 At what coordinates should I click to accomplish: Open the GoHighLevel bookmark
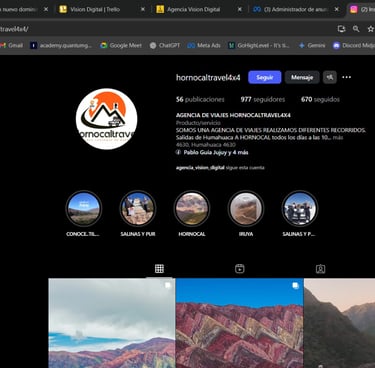(x=259, y=45)
